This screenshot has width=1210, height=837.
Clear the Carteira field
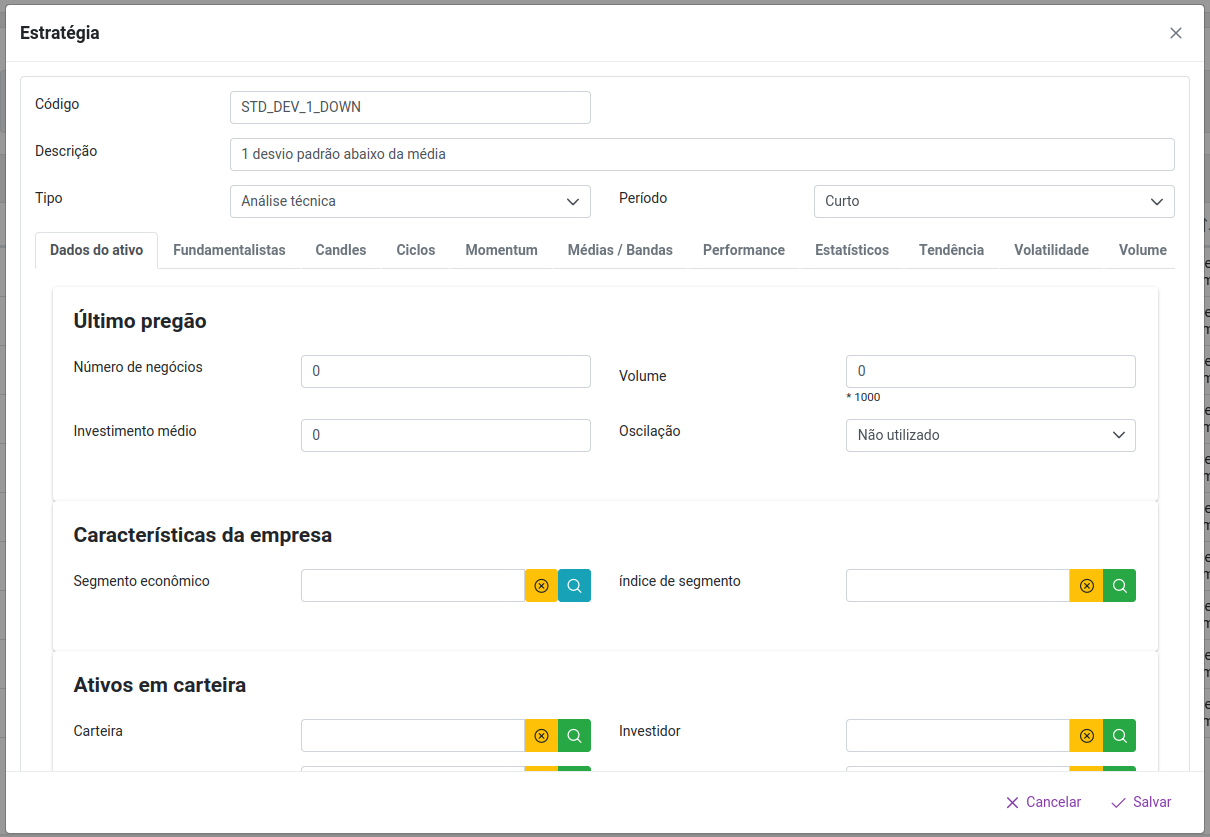[x=541, y=736]
